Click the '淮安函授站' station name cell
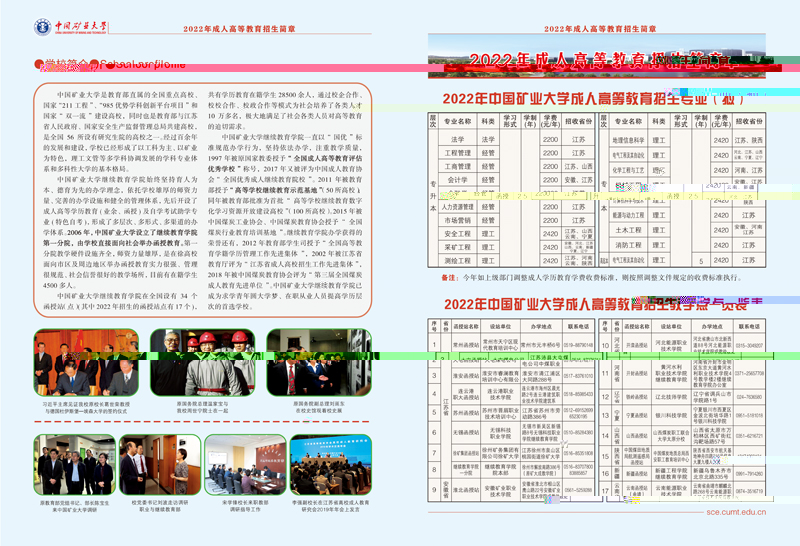 coord(466,376)
